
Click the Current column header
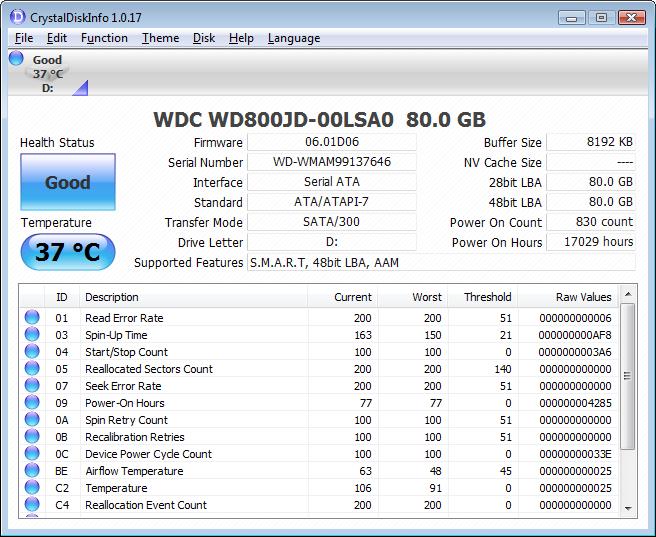(343, 297)
